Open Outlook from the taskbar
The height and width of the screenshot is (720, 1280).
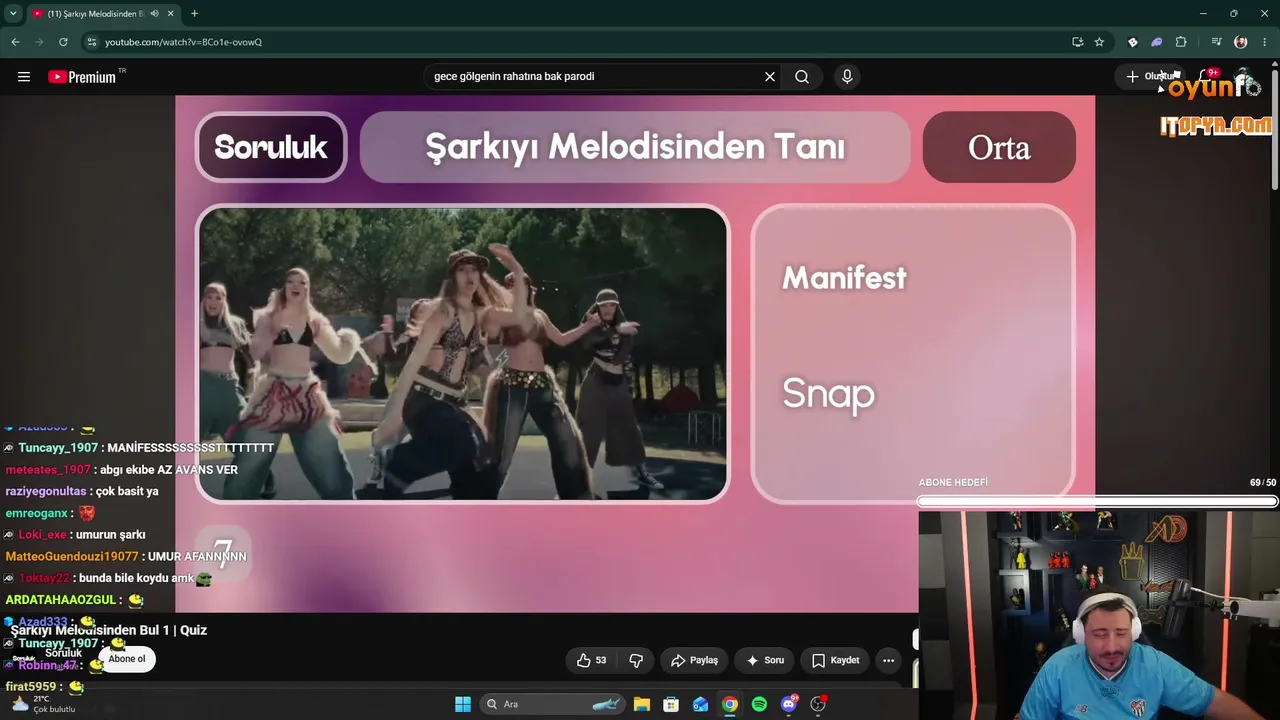[x=701, y=704]
